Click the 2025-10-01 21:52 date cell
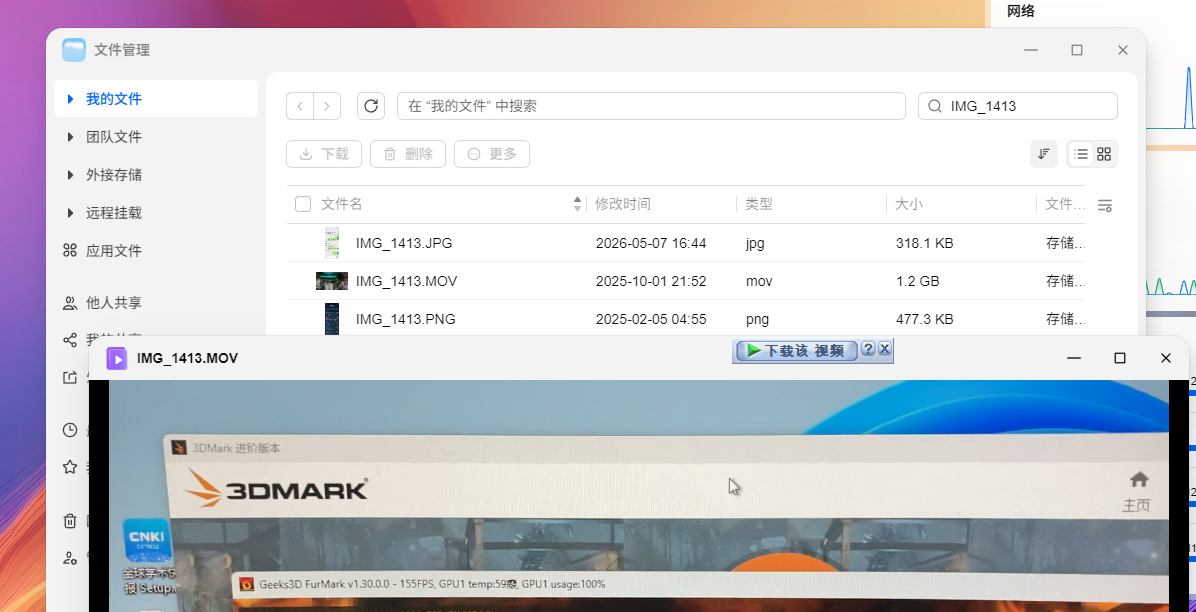 coord(651,281)
